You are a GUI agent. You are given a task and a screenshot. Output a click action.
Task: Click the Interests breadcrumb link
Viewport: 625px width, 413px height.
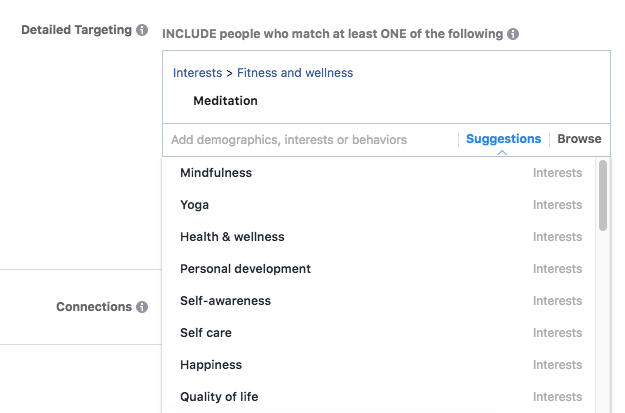197,73
